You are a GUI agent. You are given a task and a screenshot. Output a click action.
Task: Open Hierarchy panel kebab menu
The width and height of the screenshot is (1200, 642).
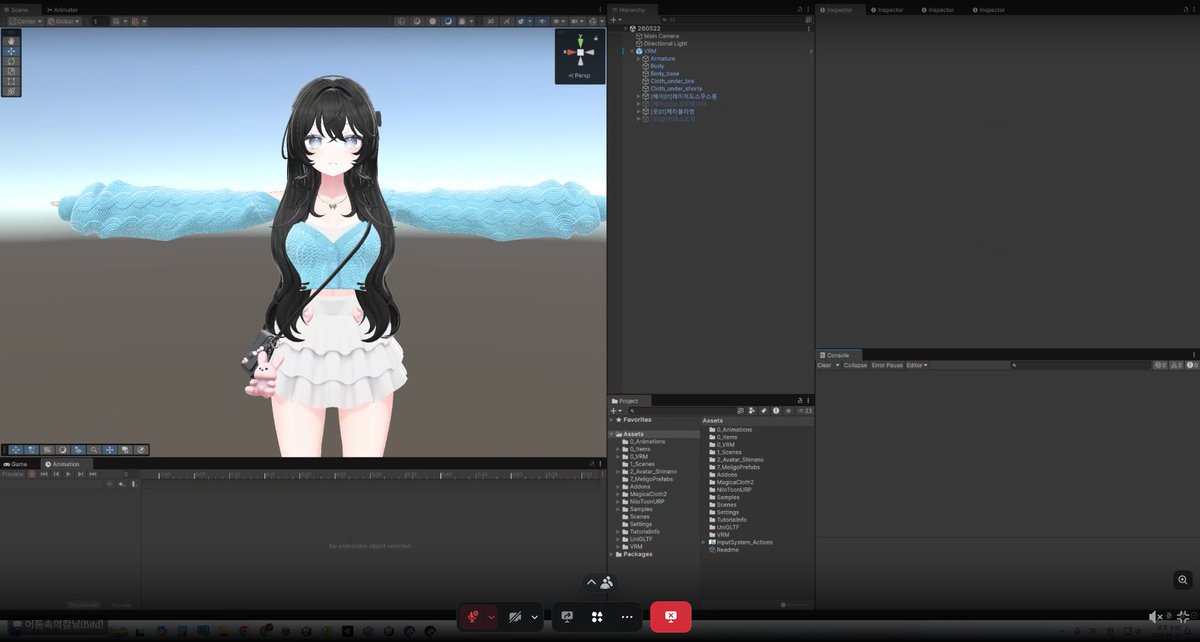coord(809,9)
